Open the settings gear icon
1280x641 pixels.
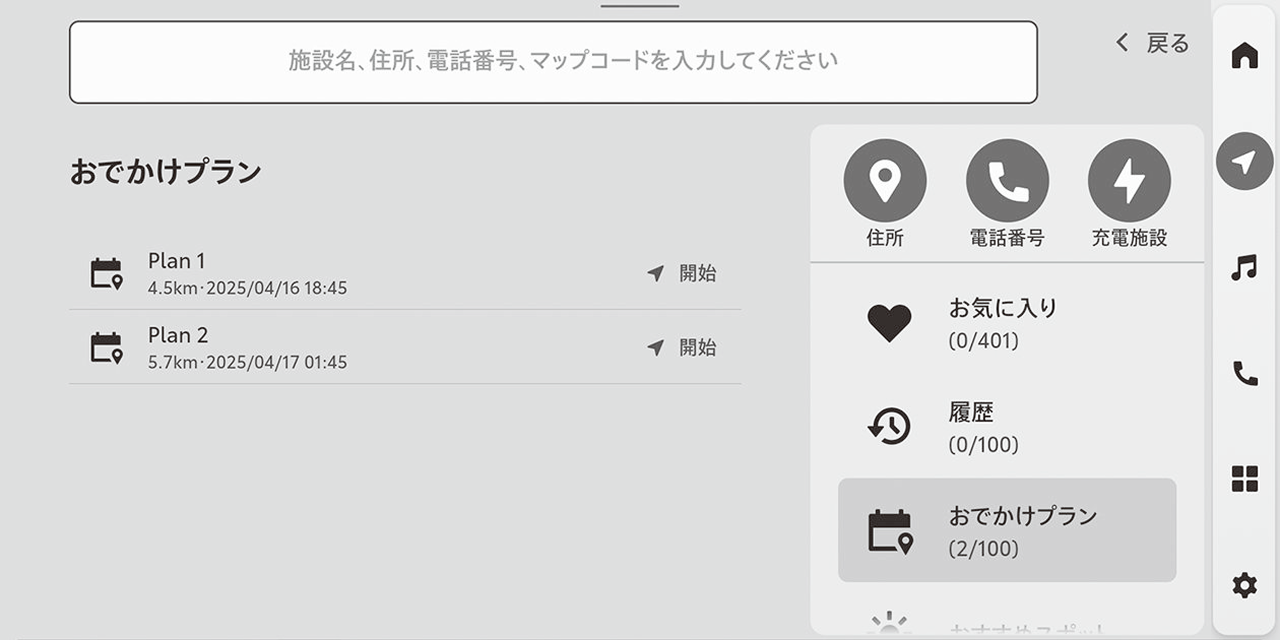(x=1244, y=585)
